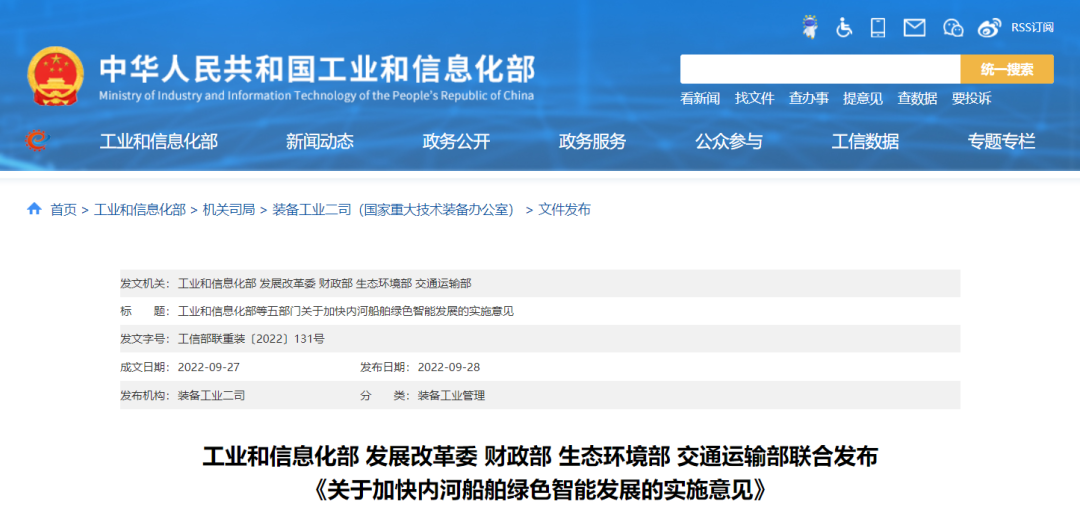Open the RSS订阅 link

pos(1032,28)
